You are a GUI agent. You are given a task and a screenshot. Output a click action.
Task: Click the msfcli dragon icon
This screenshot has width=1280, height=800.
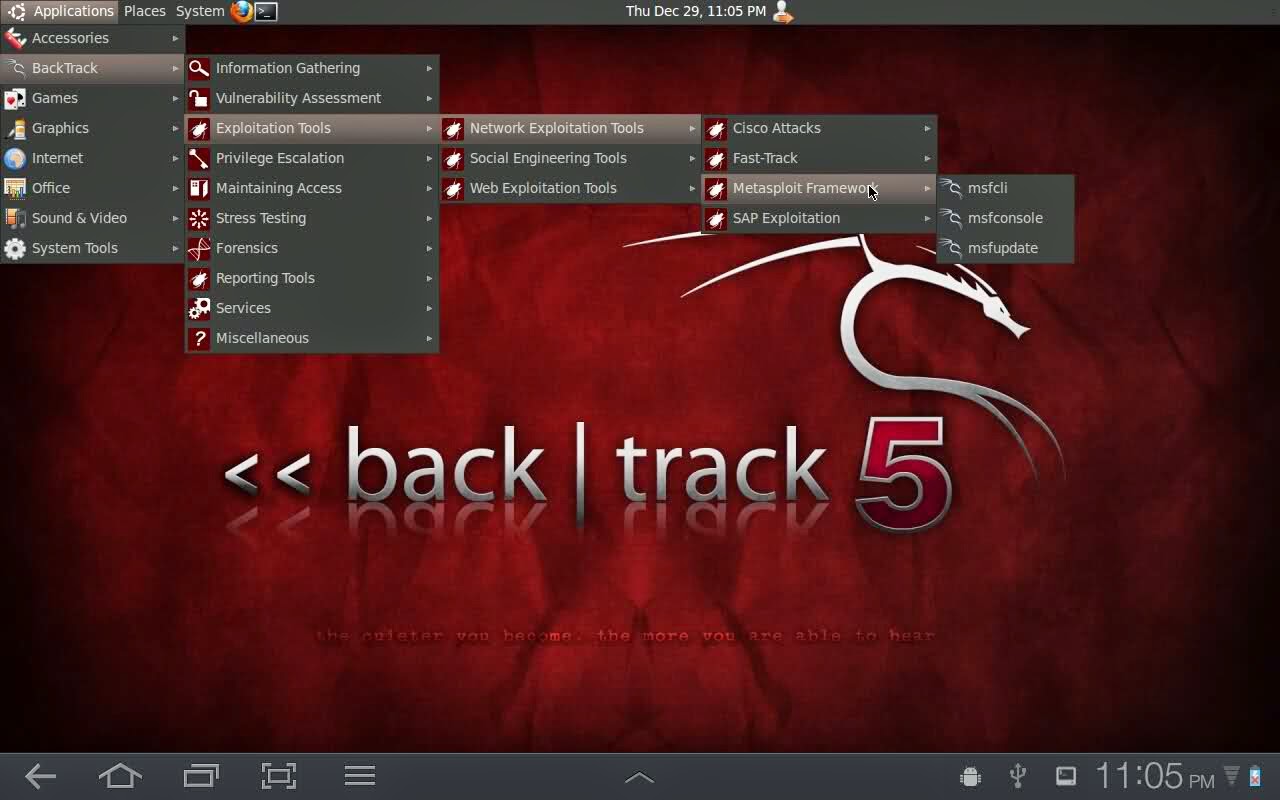[x=951, y=188]
